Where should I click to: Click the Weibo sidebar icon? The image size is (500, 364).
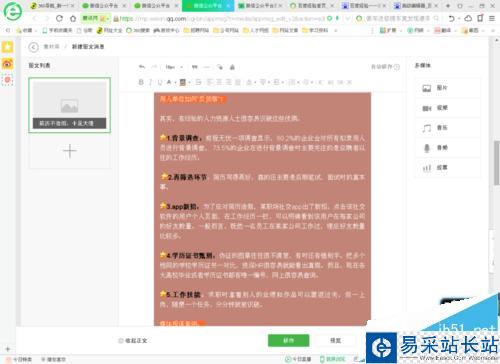pos(7,63)
